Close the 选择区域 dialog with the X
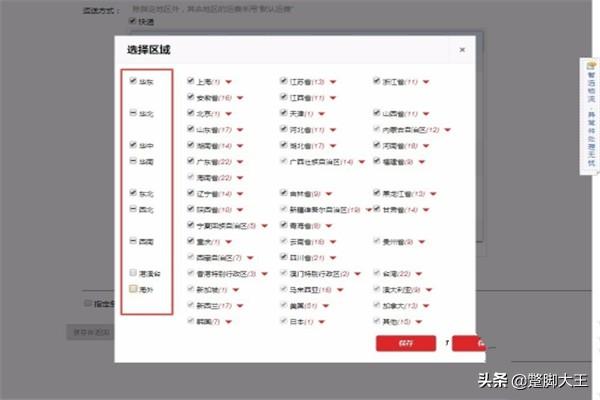 coord(462,50)
